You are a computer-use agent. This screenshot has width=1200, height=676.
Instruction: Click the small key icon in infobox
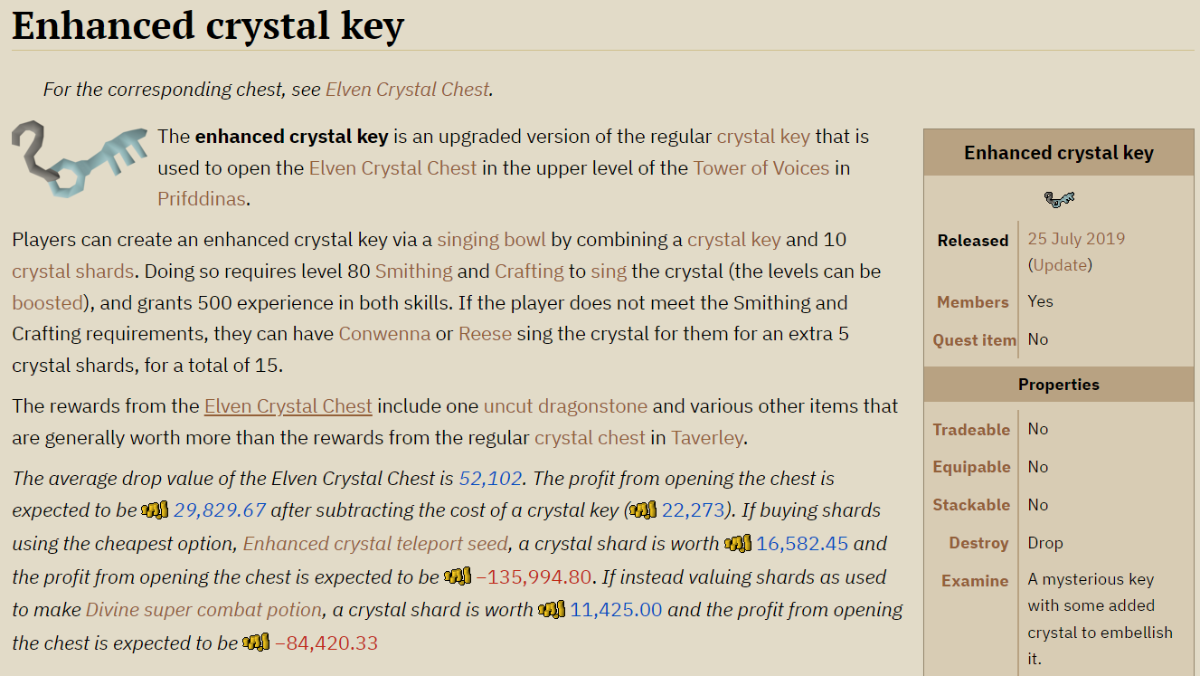click(1059, 199)
